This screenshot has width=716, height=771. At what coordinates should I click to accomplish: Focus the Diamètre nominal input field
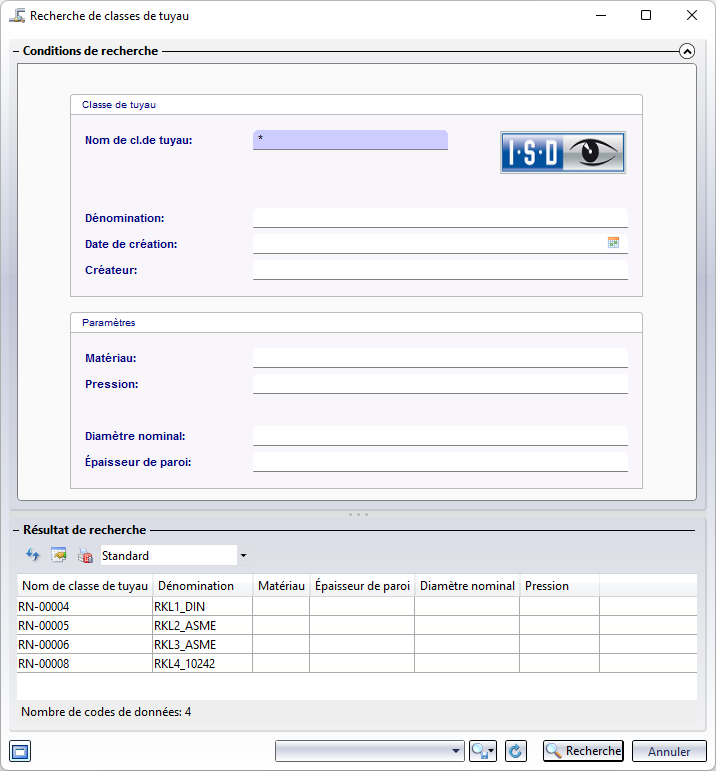coord(440,436)
